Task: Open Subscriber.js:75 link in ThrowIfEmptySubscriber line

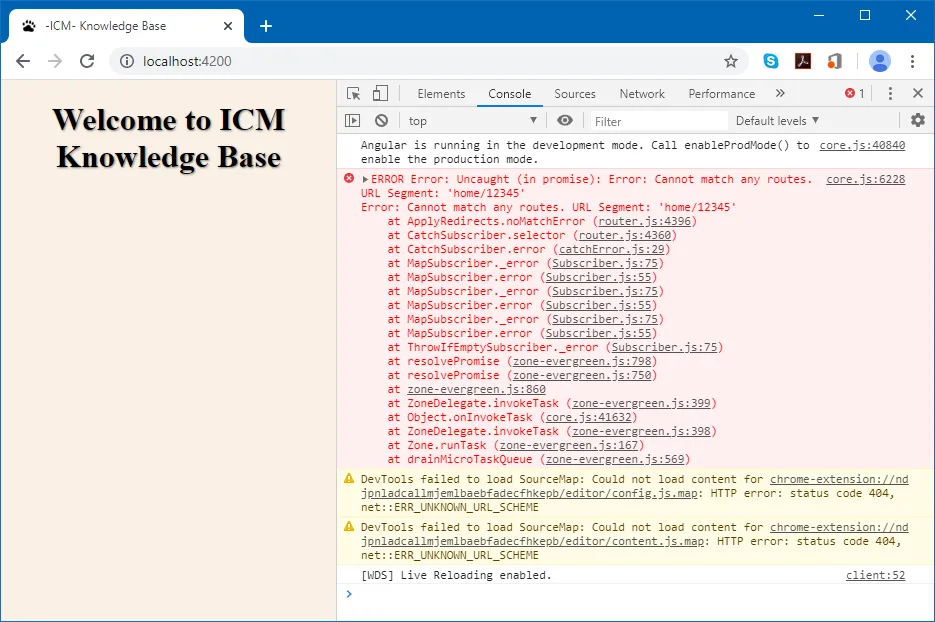Action: click(664, 347)
